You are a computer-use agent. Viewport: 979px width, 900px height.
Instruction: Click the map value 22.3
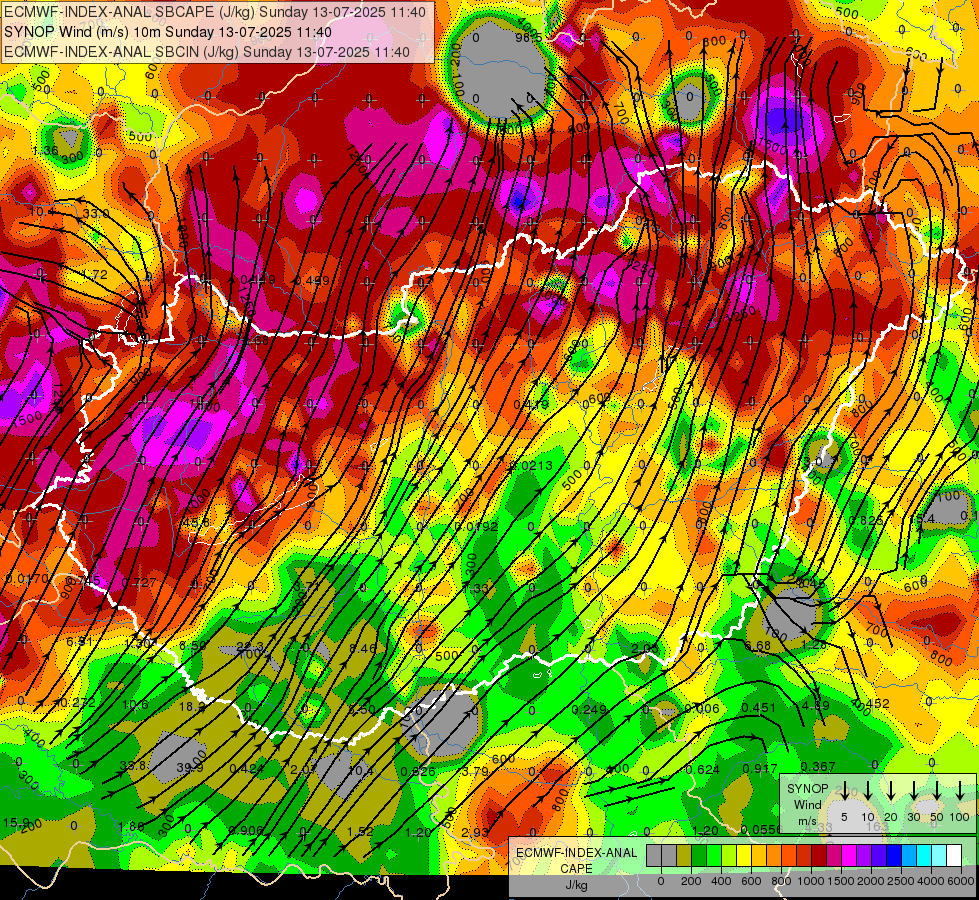[x=250, y=647]
